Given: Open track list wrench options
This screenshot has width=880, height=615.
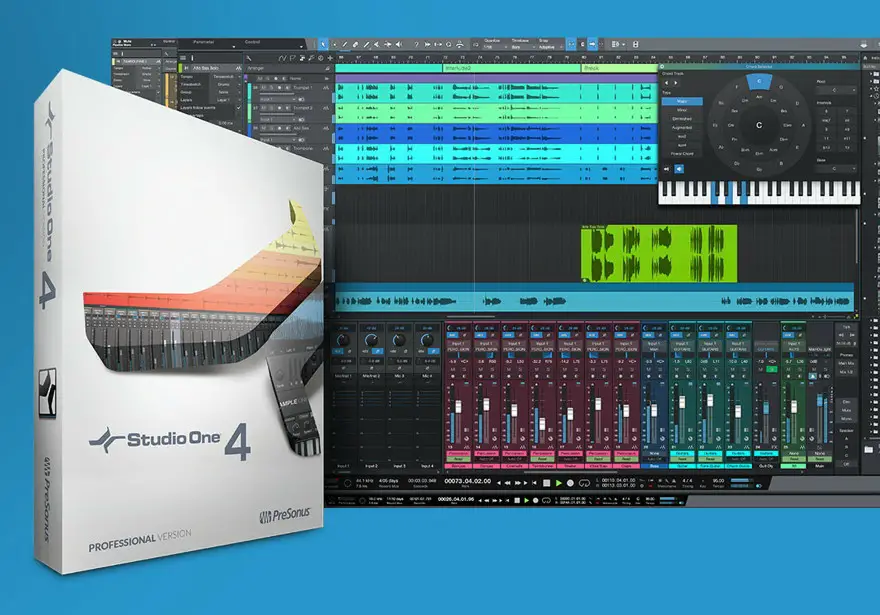Looking at the screenshot, I should pos(249,58).
